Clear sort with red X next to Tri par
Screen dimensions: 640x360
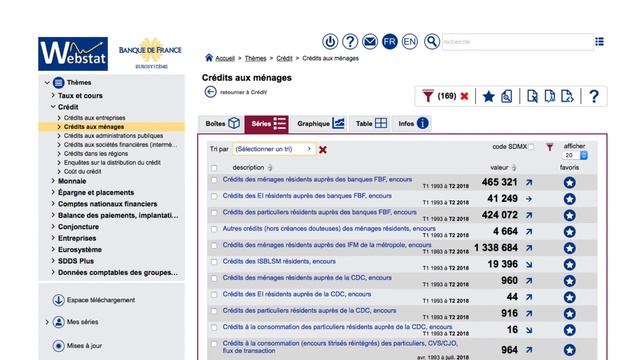pyautogui.click(x=322, y=150)
